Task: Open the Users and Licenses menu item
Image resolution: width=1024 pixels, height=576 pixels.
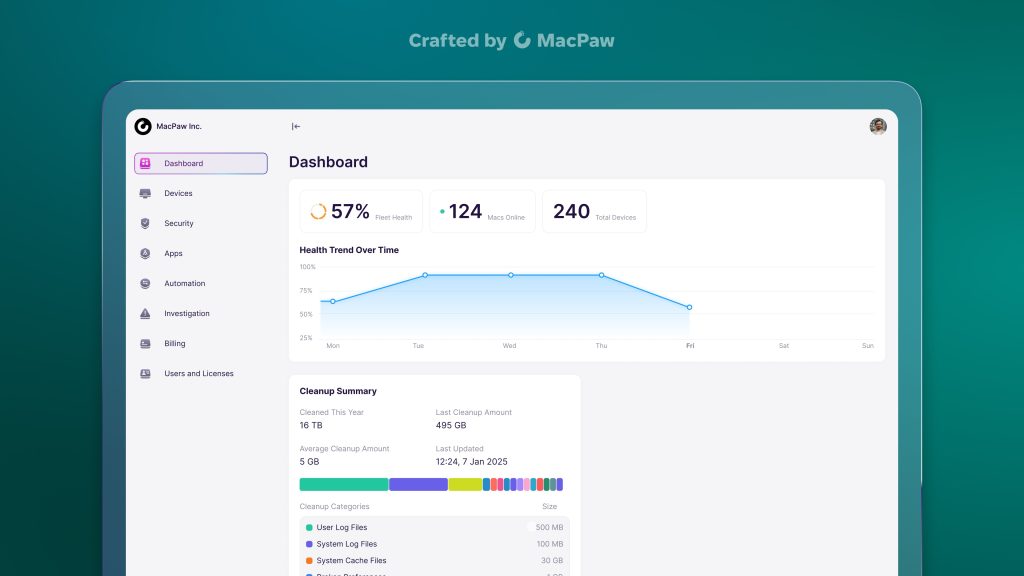Action: pyautogui.click(x=198, y=373)
